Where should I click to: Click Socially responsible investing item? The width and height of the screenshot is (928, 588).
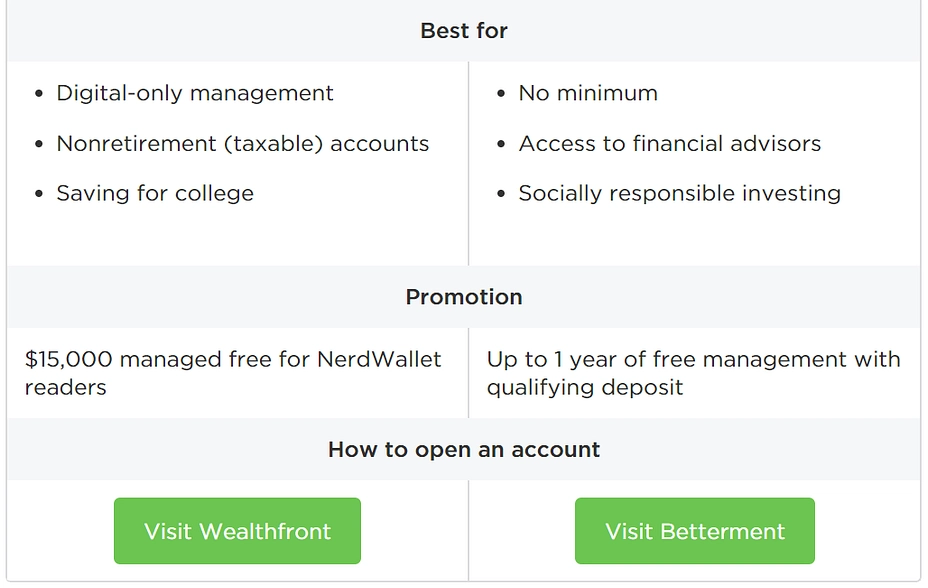click(x=679, y=193)
